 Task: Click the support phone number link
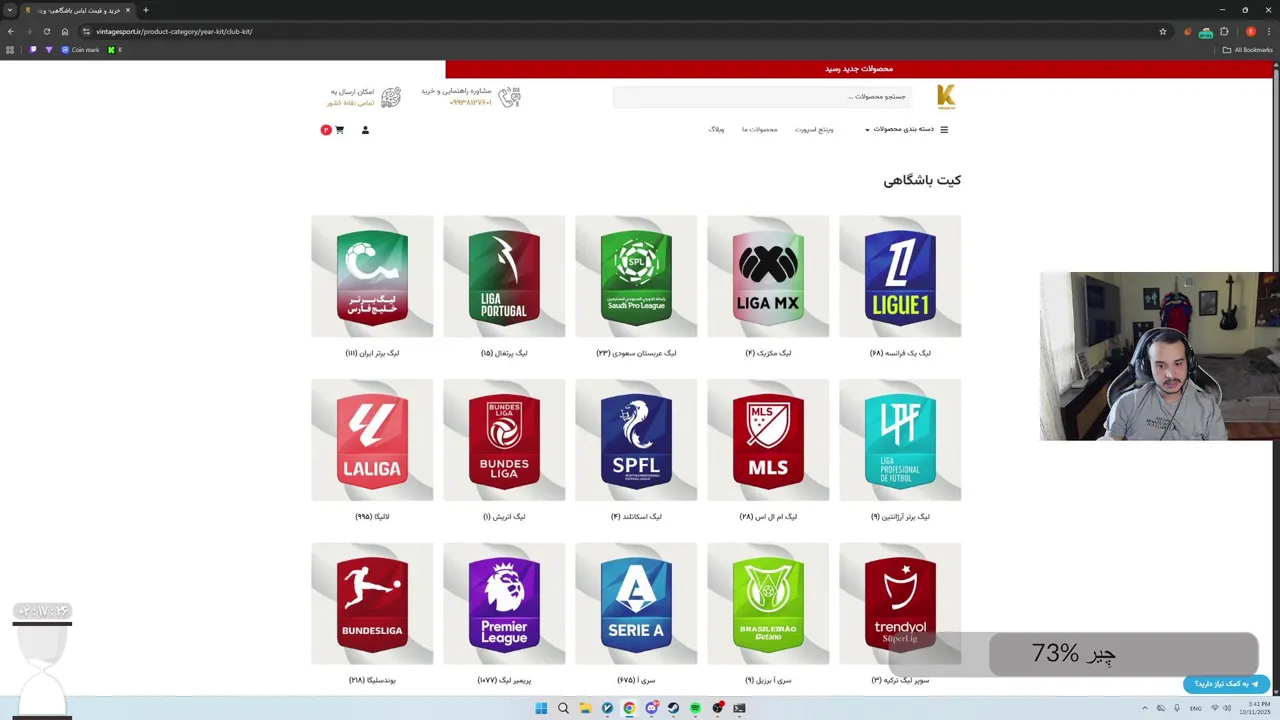click(x=470, y=102)
